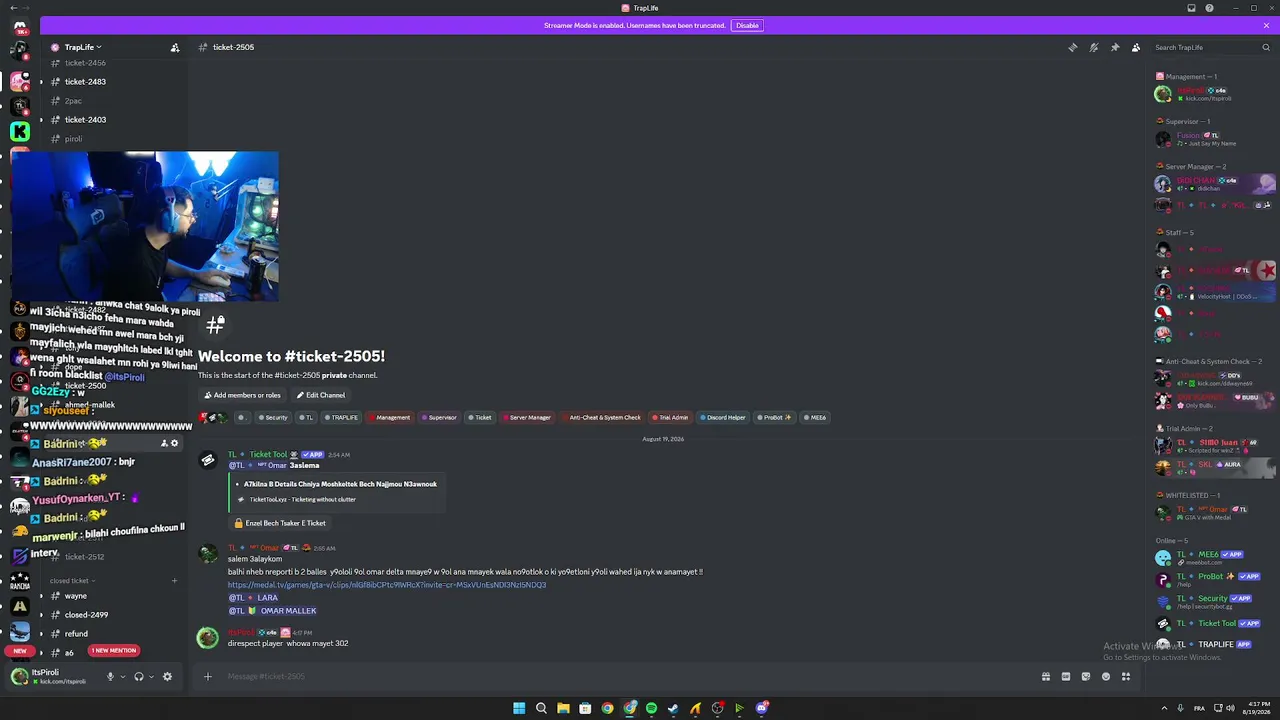Click the Edit Channel button
1280x720 pixels.
[x=320, y=395]
